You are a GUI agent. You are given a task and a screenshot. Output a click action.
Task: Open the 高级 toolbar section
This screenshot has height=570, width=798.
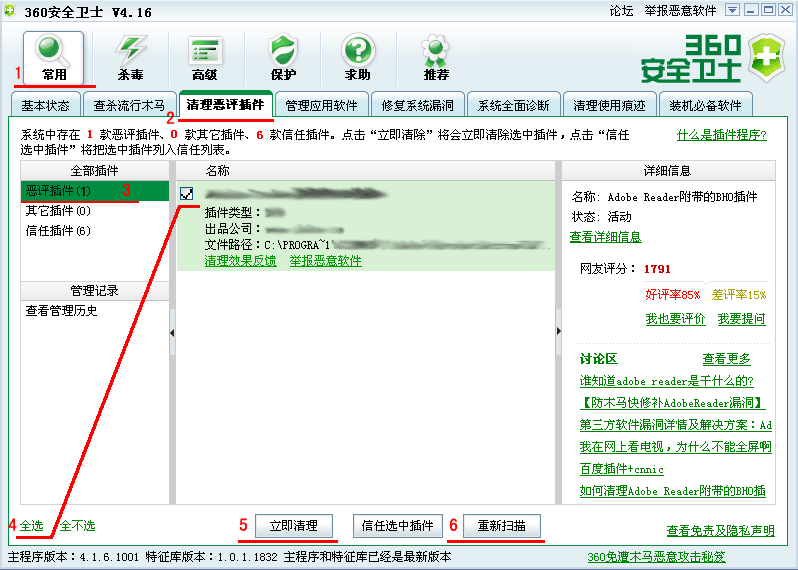(205, 57)
